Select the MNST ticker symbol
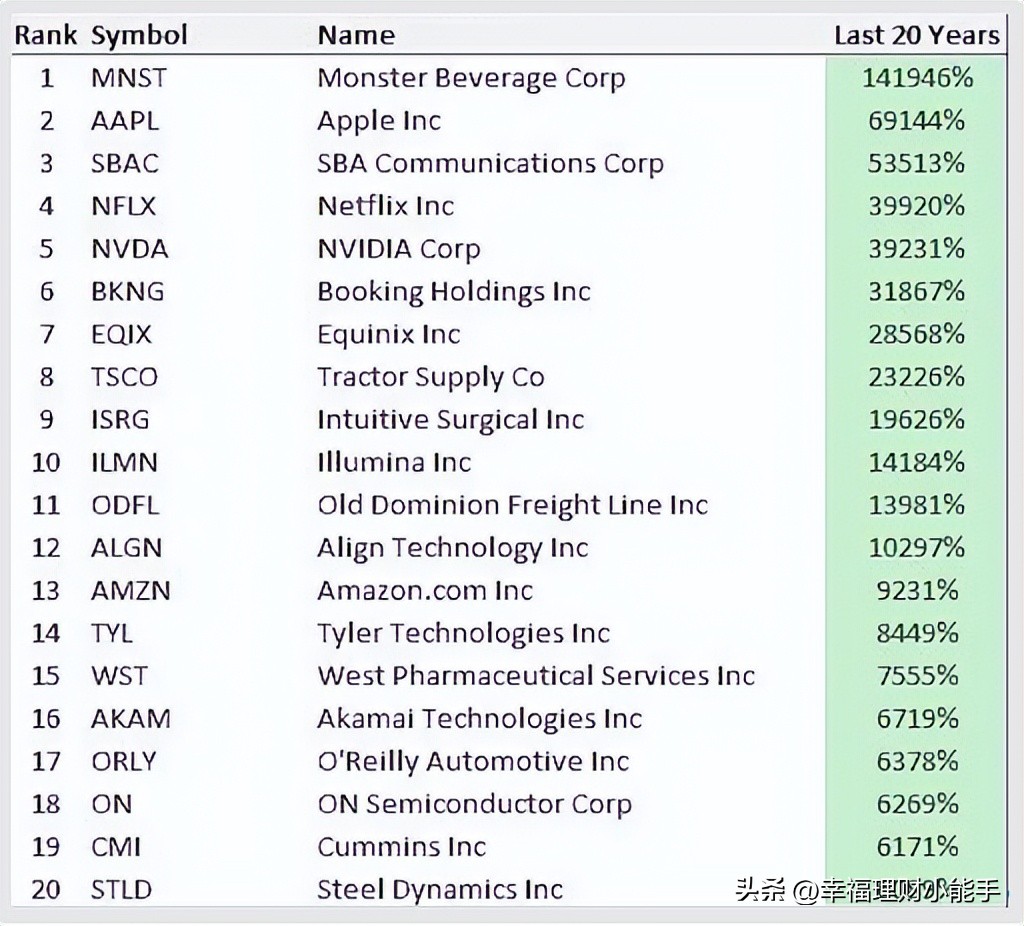The width and height of the screenshot is (1024, 926). [x=129, y=78]
